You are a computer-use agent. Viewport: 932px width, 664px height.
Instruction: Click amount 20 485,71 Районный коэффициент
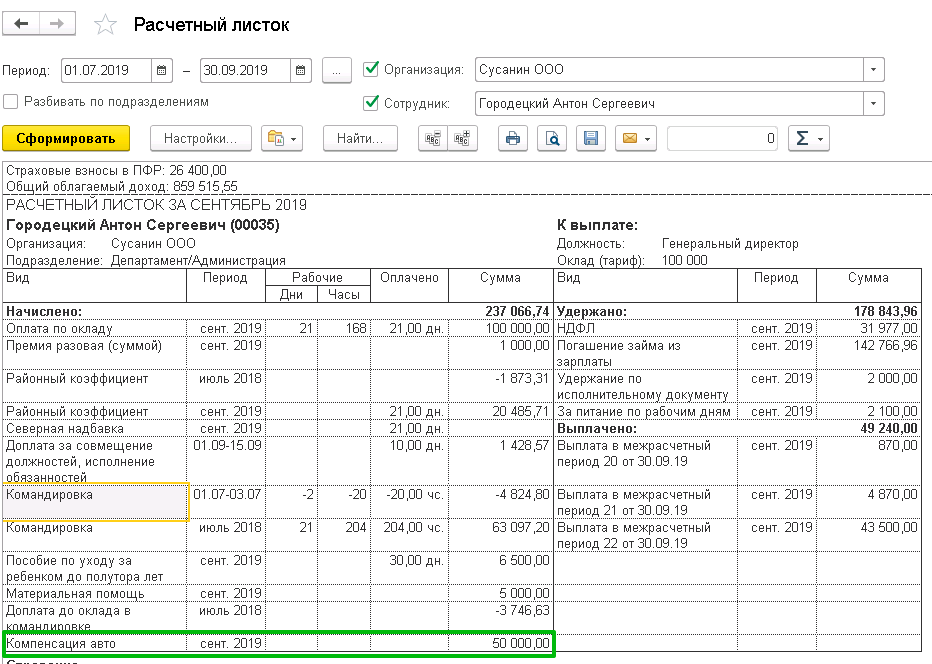(x=521, y=411)
